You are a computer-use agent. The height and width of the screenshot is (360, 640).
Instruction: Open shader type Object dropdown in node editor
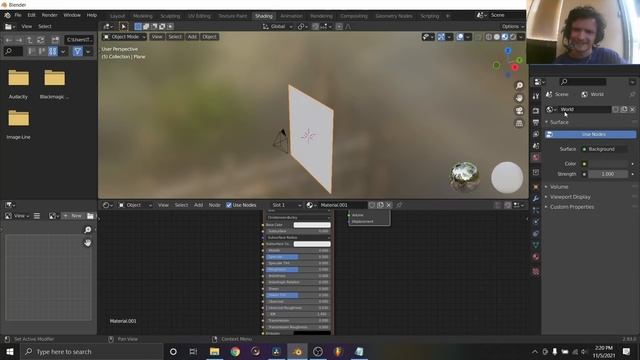point(135,205)
